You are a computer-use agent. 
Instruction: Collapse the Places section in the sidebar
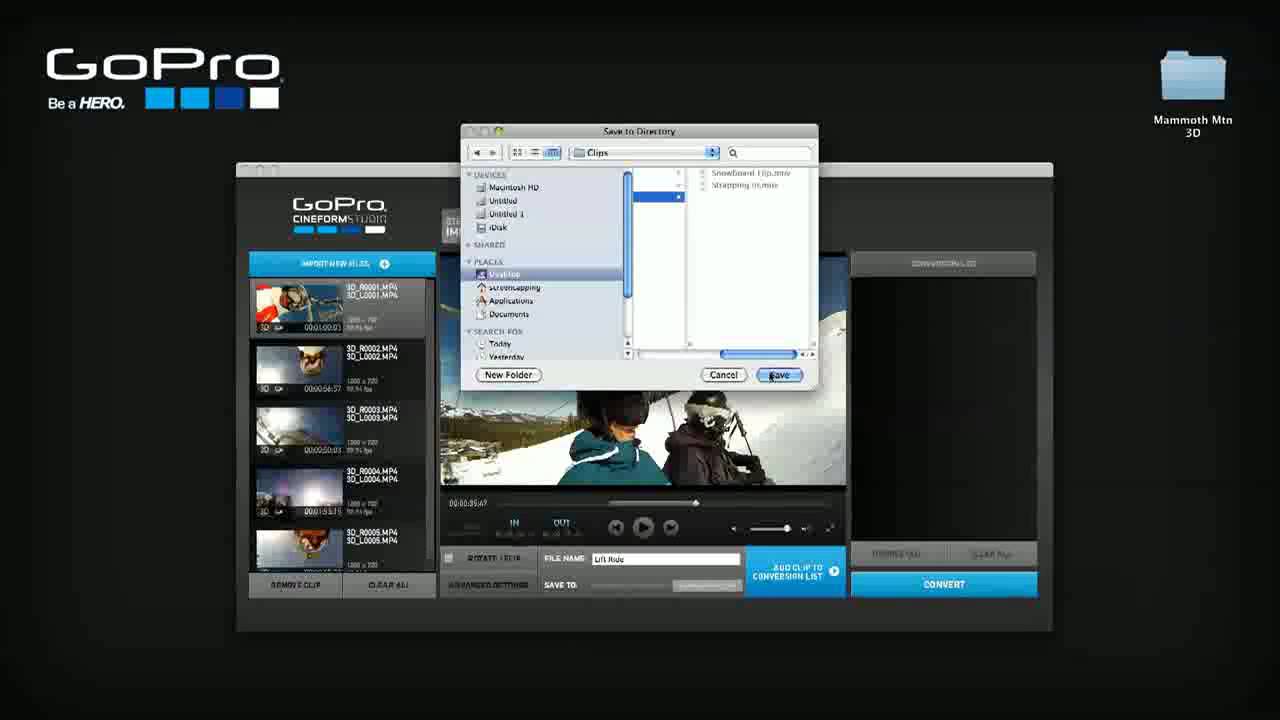click(x=469, y=262)
